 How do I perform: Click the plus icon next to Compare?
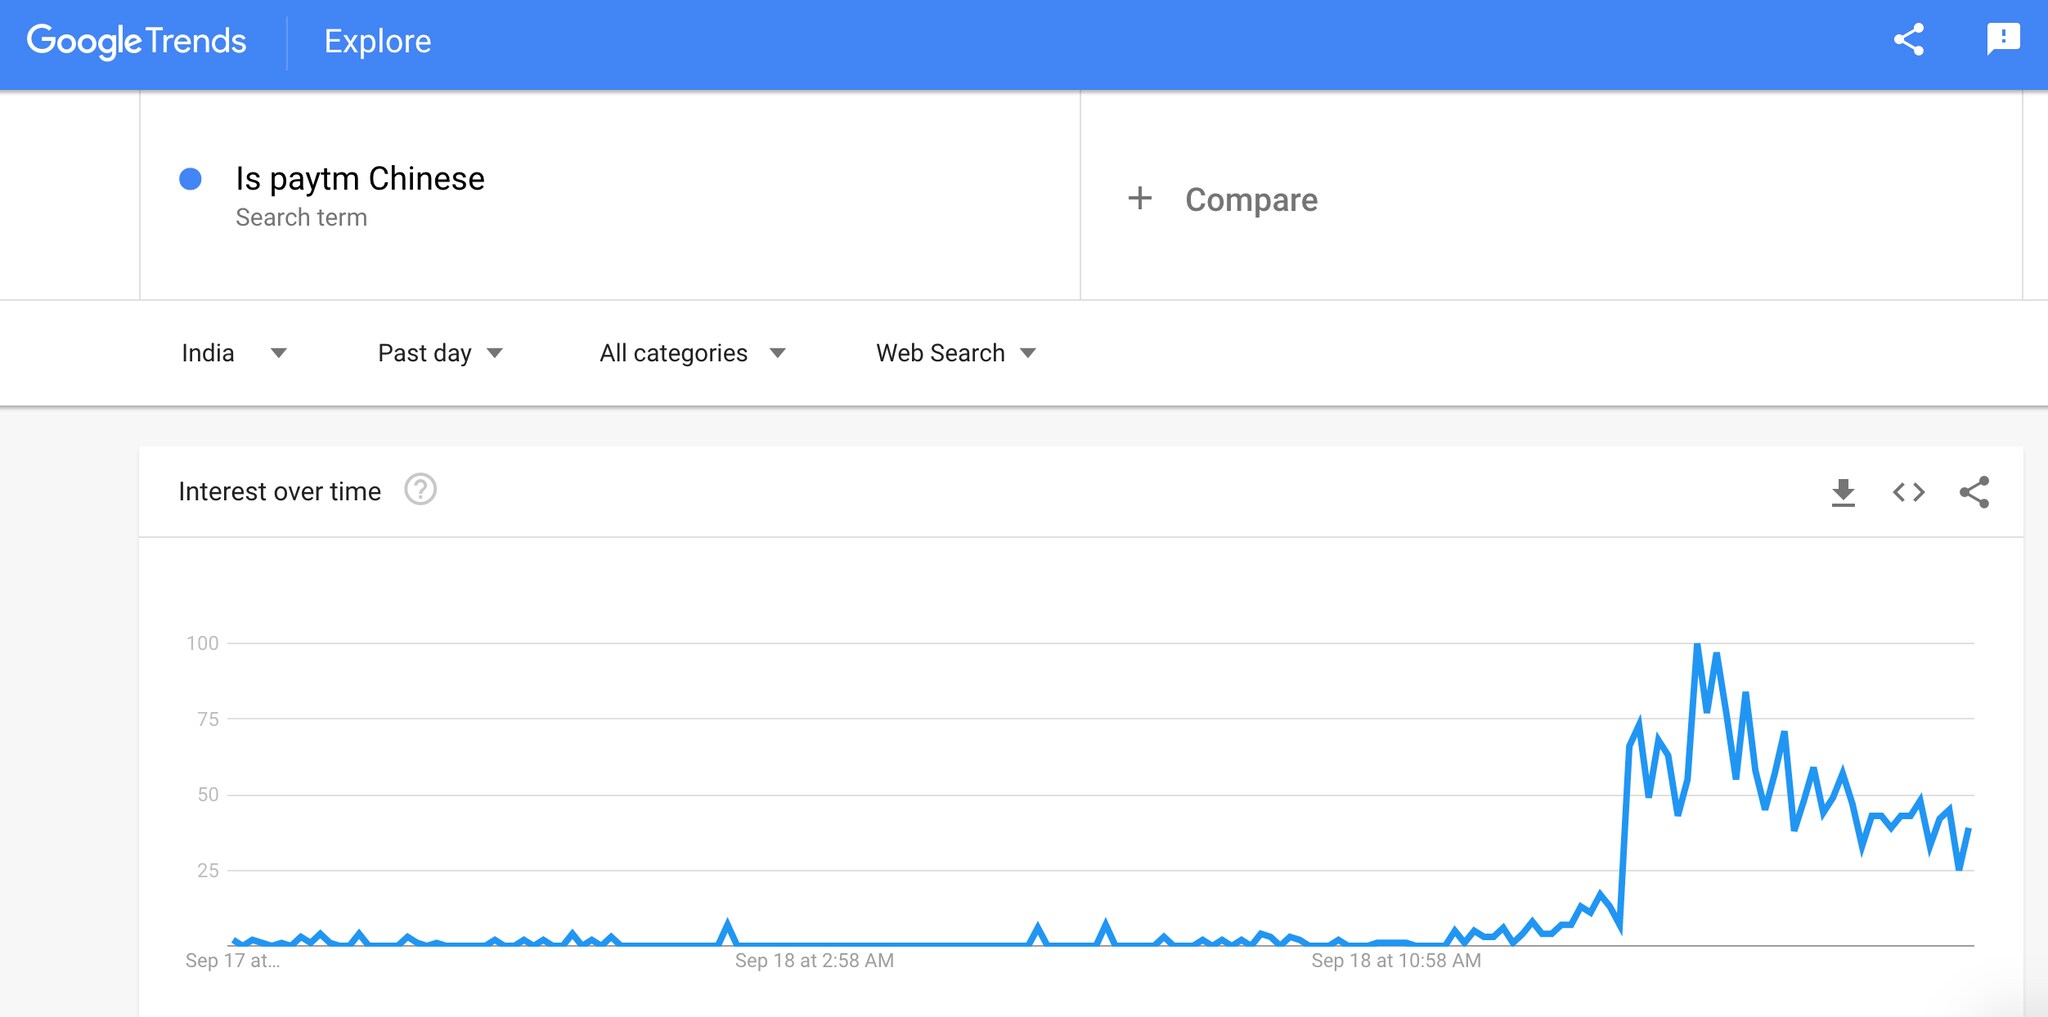pyautogui.click(x=1140, y=198)
